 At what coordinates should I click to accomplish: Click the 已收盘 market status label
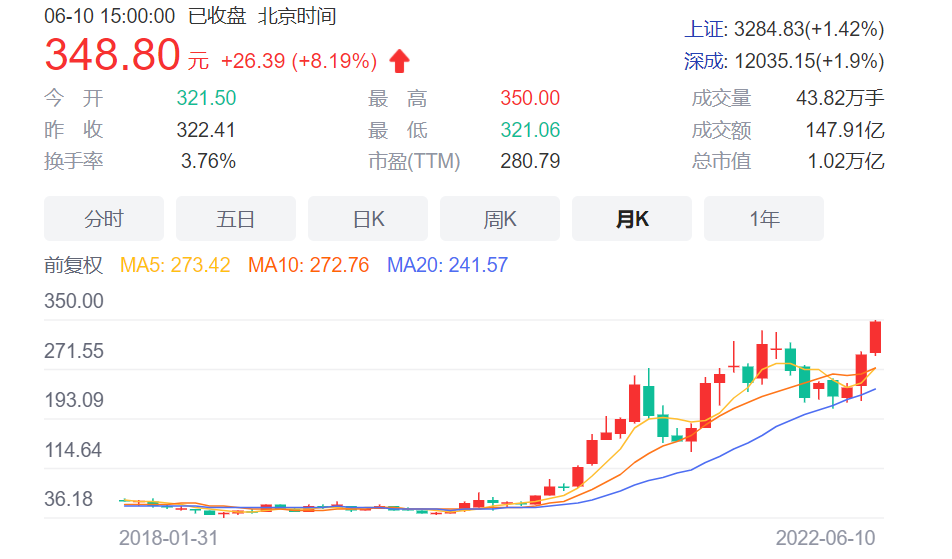[217, 16]
